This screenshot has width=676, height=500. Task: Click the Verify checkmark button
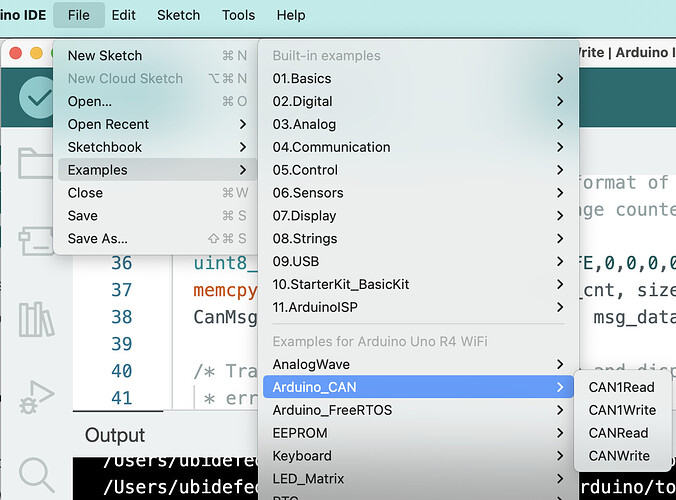(x=37, y=98)
